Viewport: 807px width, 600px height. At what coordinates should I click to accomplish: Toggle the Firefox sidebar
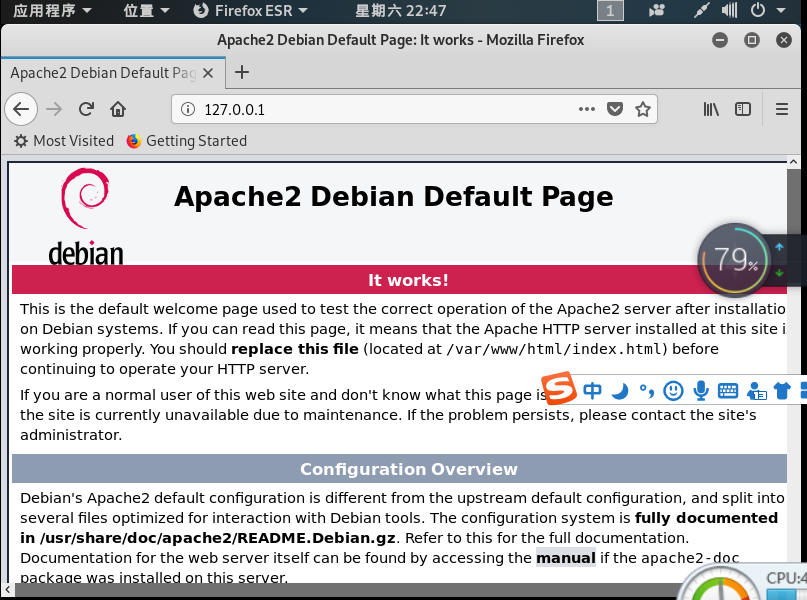pos(743,109)
